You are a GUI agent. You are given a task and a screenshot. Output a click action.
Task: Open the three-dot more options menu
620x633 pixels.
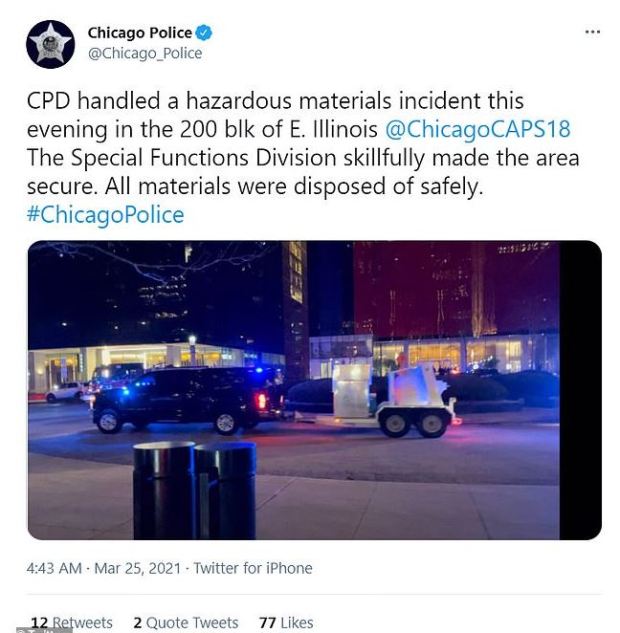click(593, 31)
